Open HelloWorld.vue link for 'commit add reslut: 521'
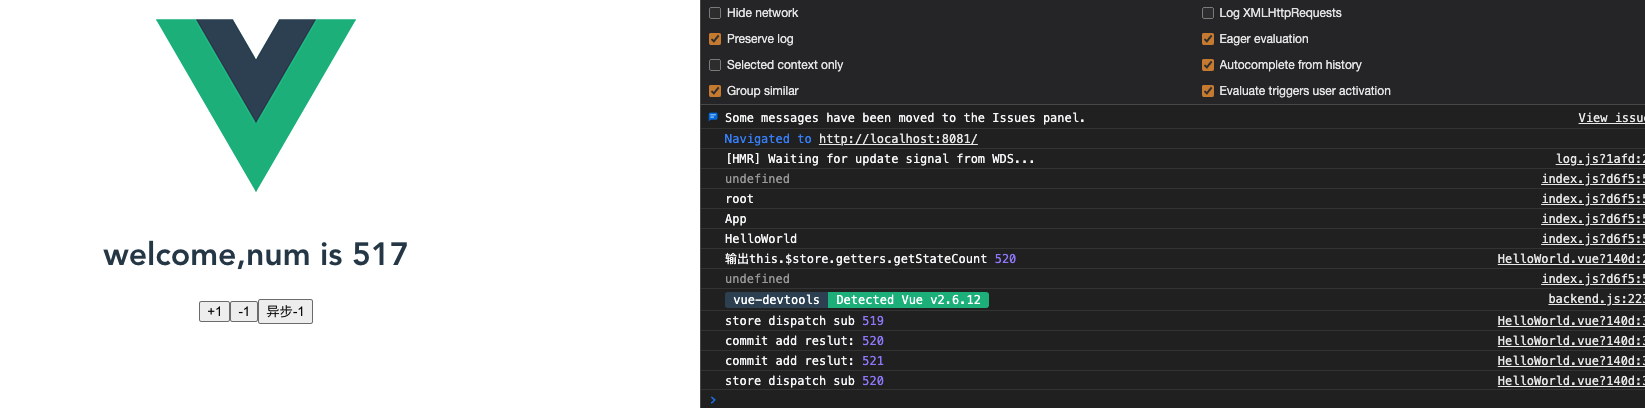1645x408 pixels. [1571, 361]
